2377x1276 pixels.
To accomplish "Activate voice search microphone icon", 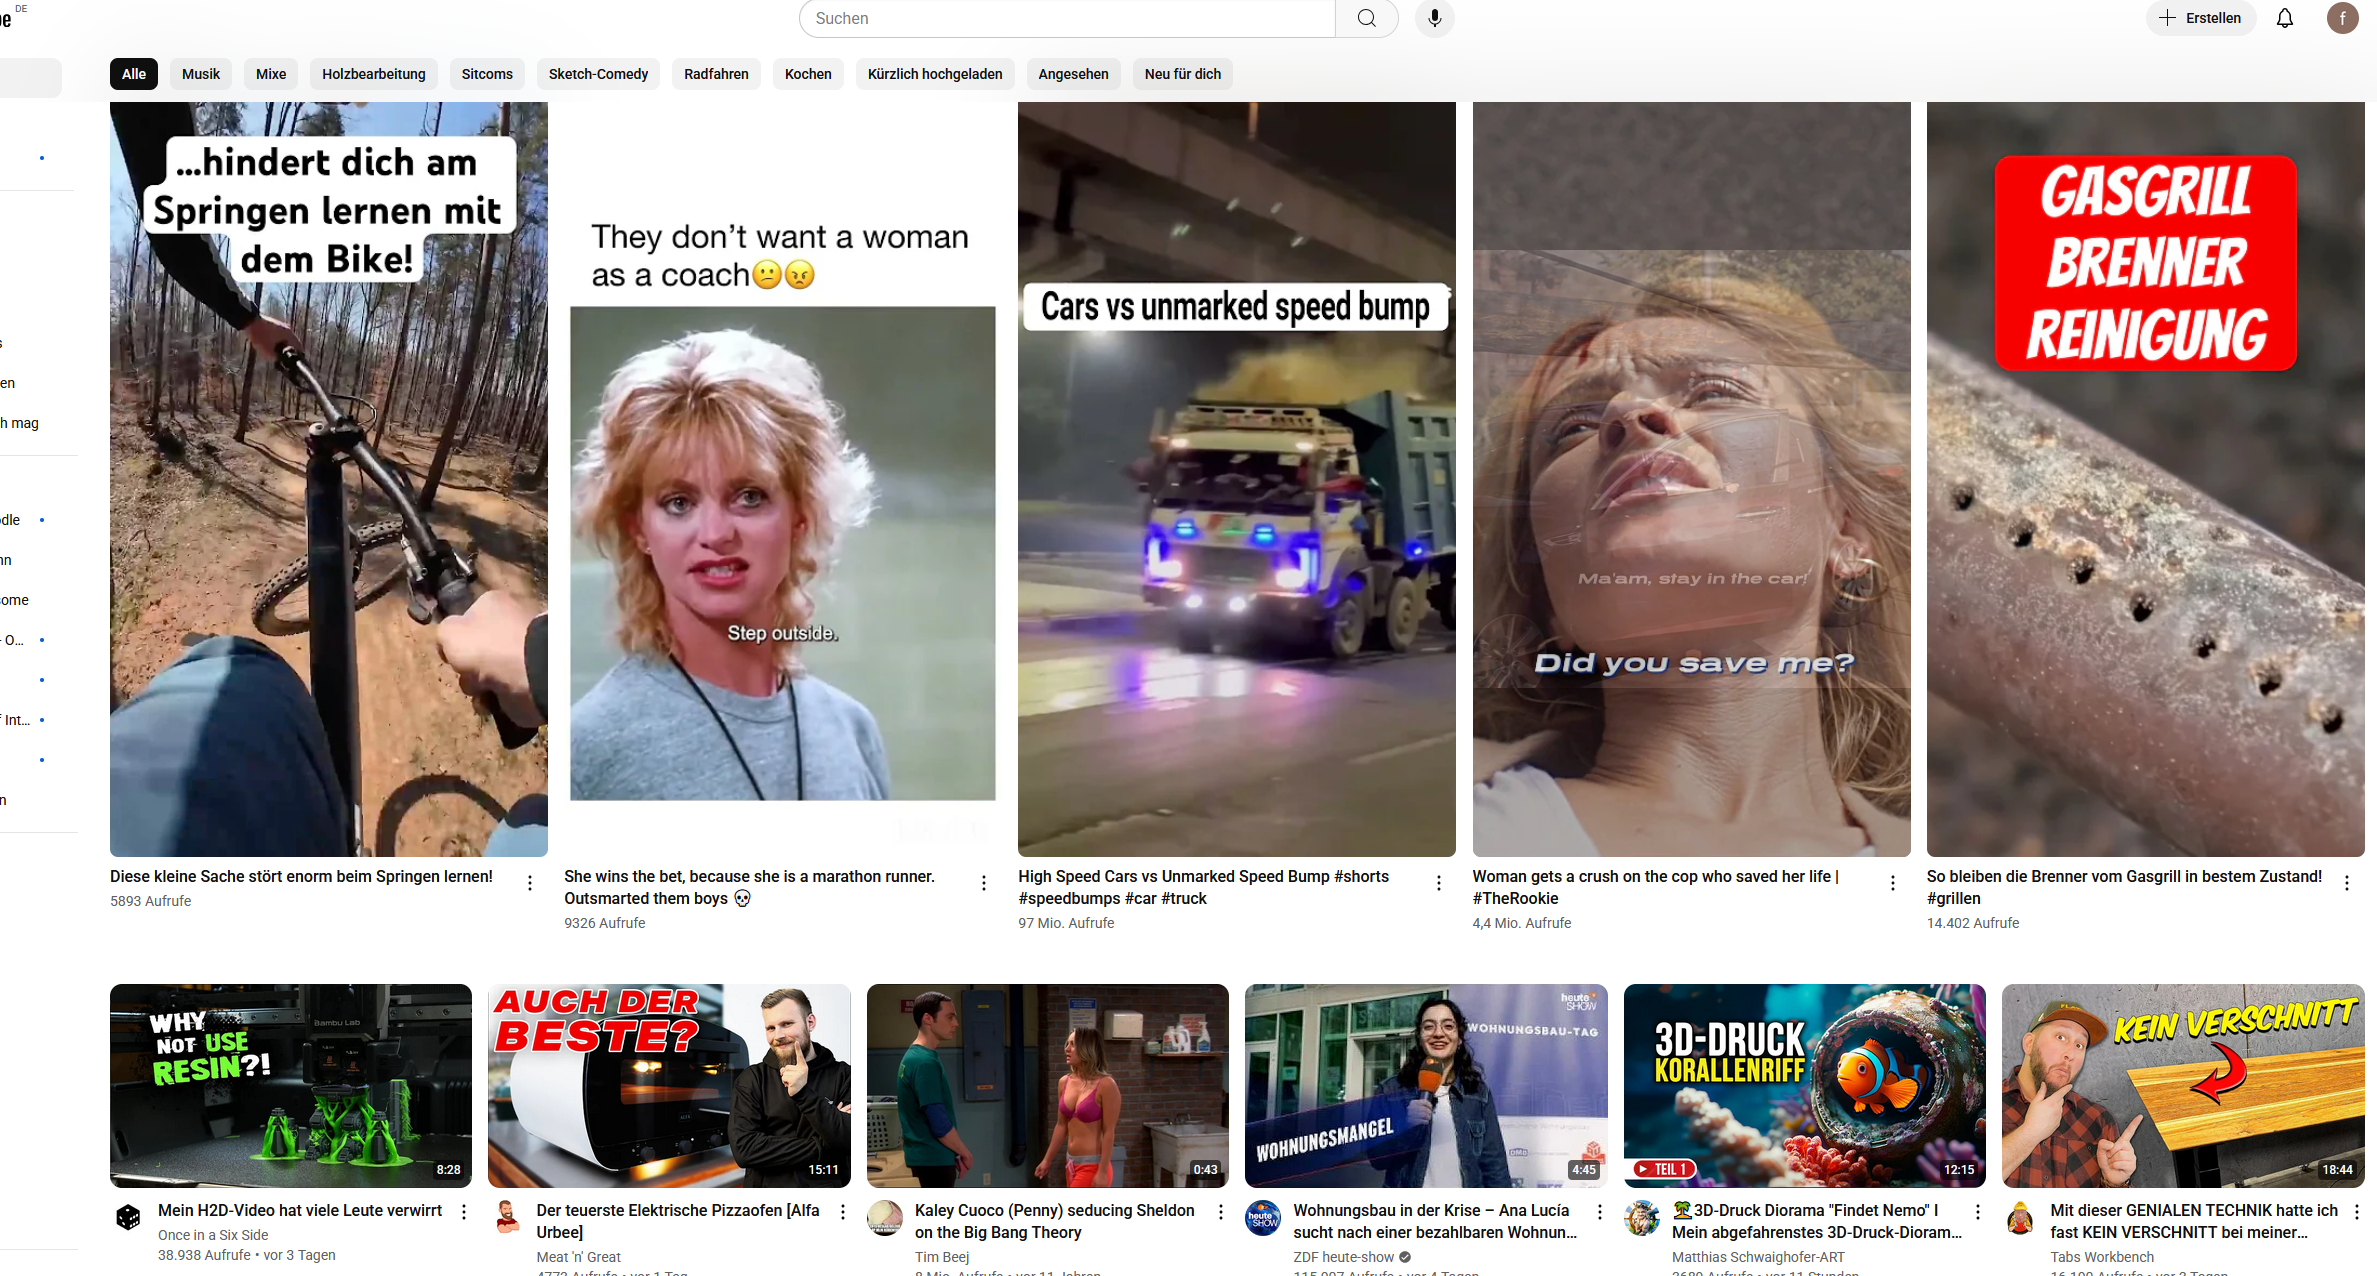I will pyautogui.click(x=1434, y=18).
